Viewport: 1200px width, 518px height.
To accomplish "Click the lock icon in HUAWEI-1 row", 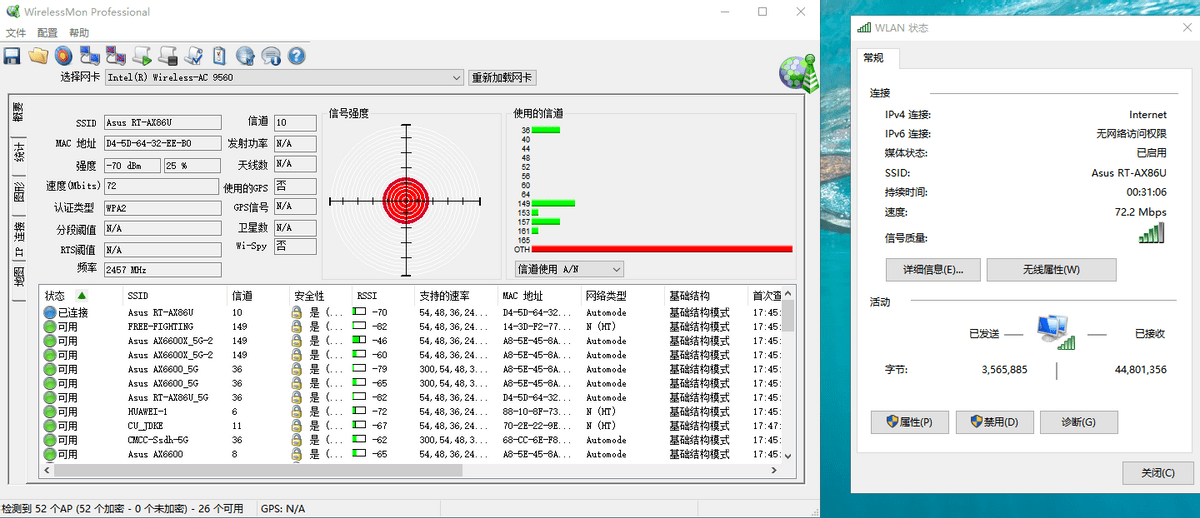I will [x=297, y=412].
